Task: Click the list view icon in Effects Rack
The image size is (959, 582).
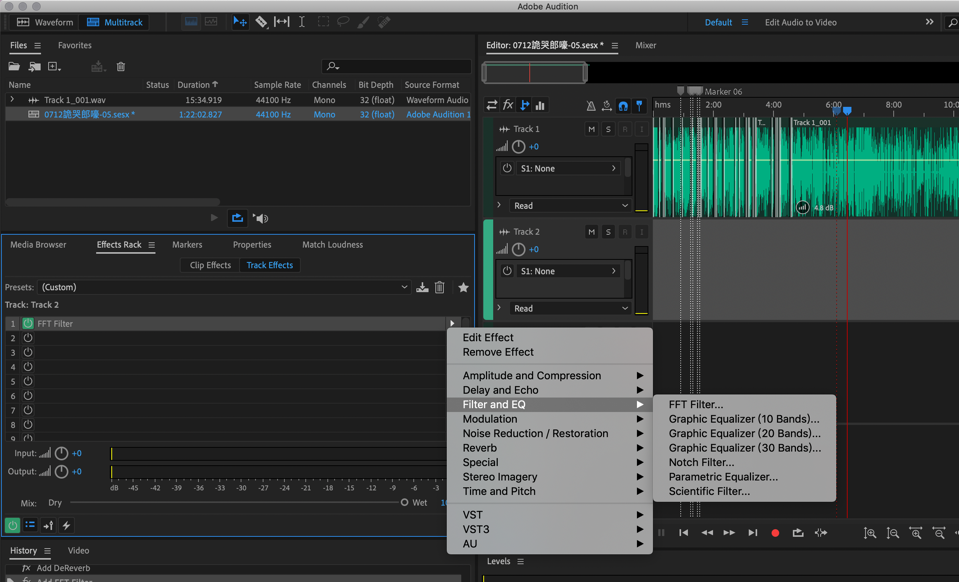Action: coord(30,525)
